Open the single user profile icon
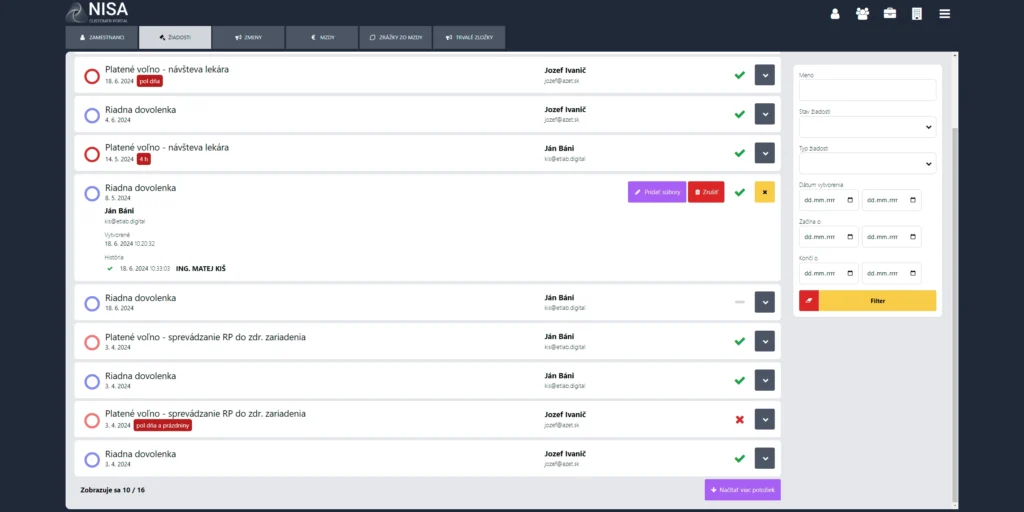Viewport: 1024px width, 512px height. (x=835, y=14)
